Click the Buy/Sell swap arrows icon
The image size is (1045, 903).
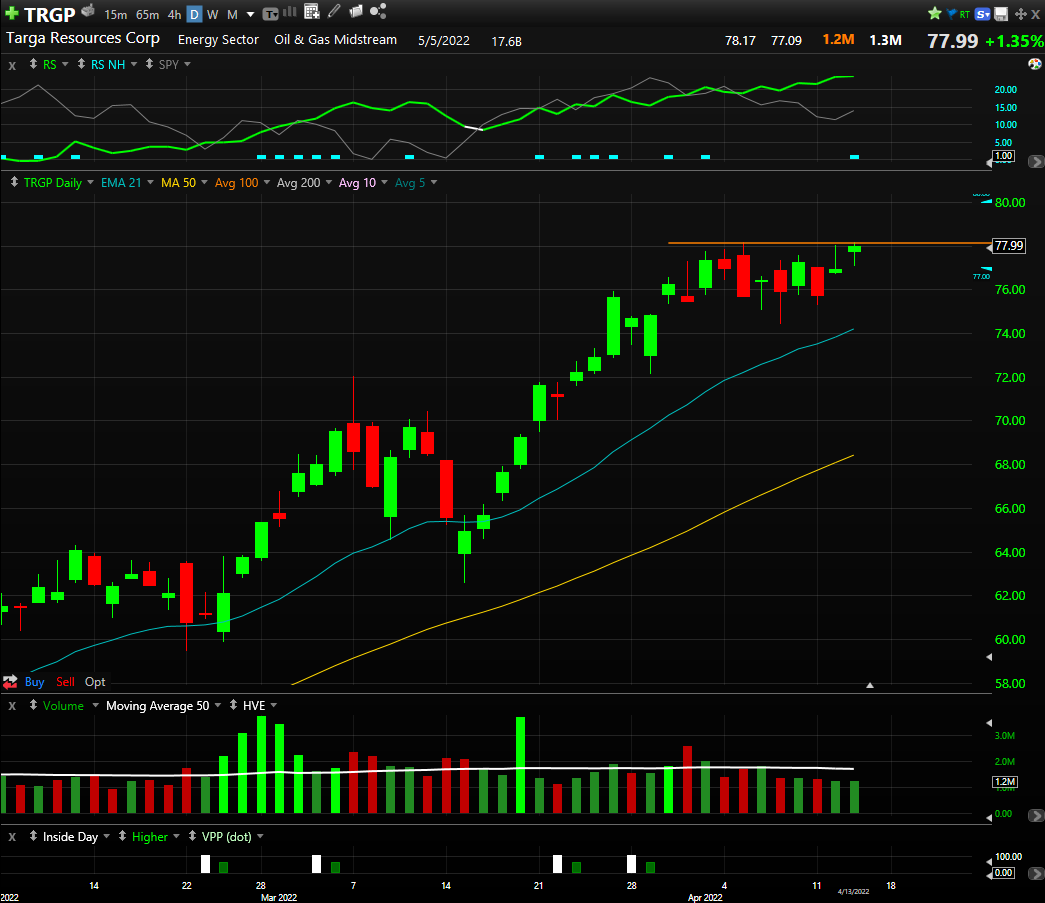click(x=10, y=682)
